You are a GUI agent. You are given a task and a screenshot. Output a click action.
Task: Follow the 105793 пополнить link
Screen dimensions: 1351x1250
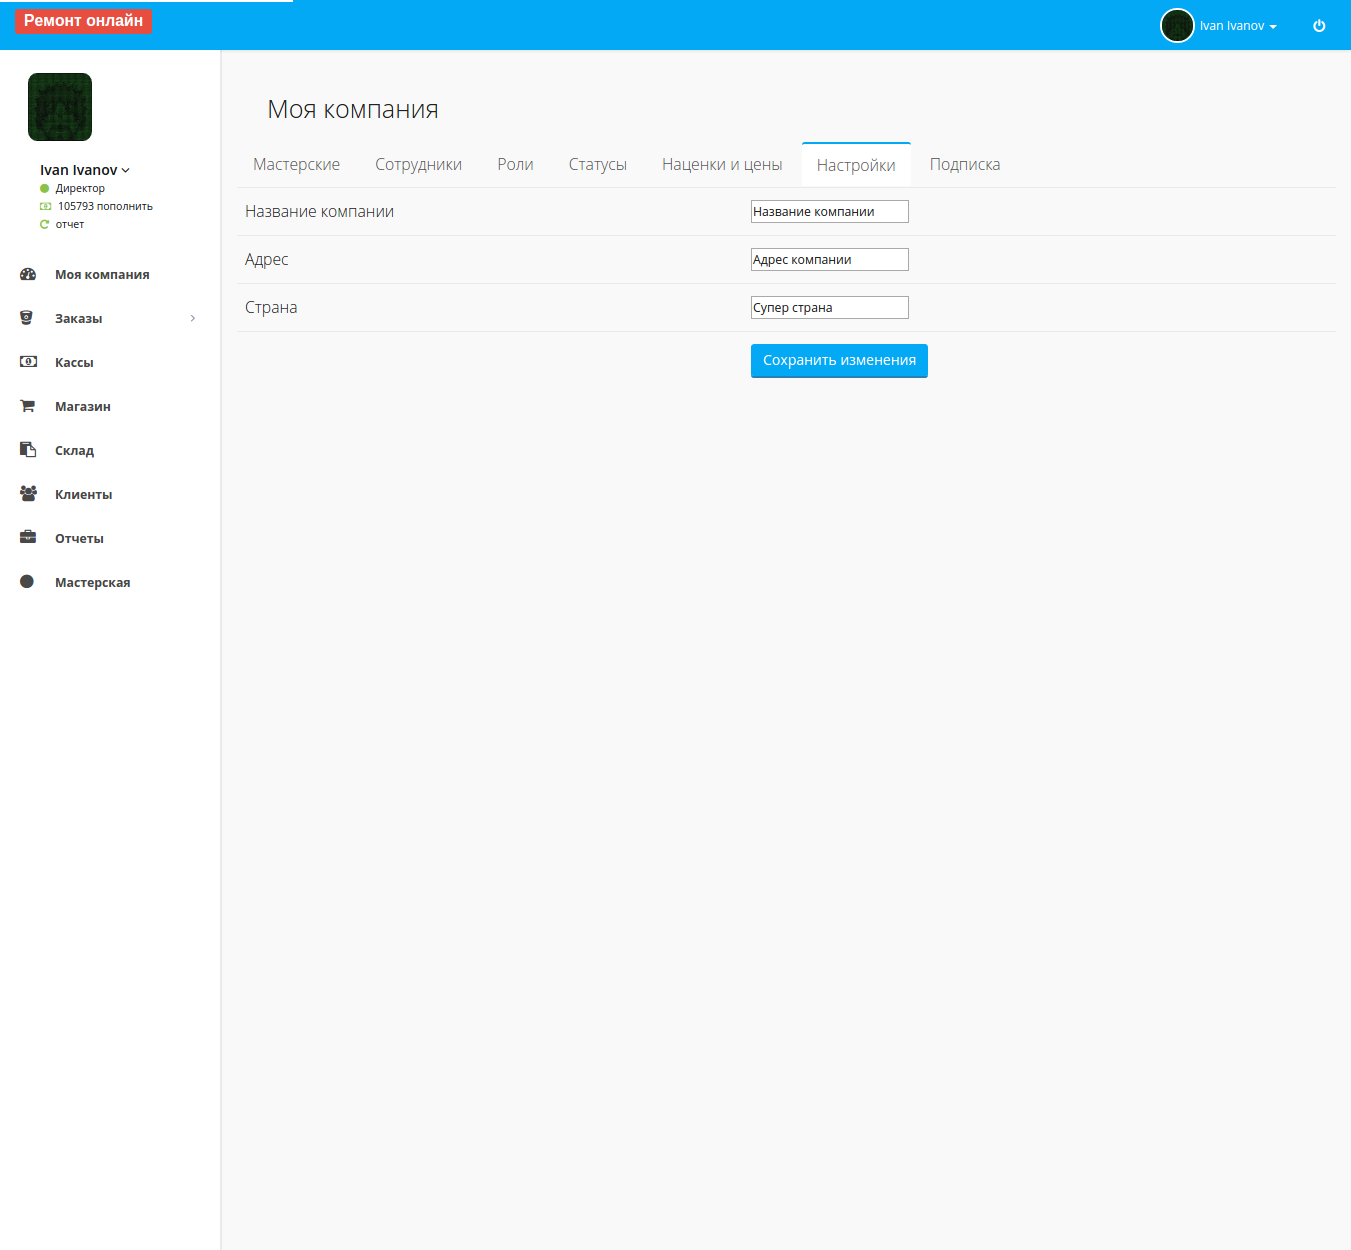click(x=105, y=206)
